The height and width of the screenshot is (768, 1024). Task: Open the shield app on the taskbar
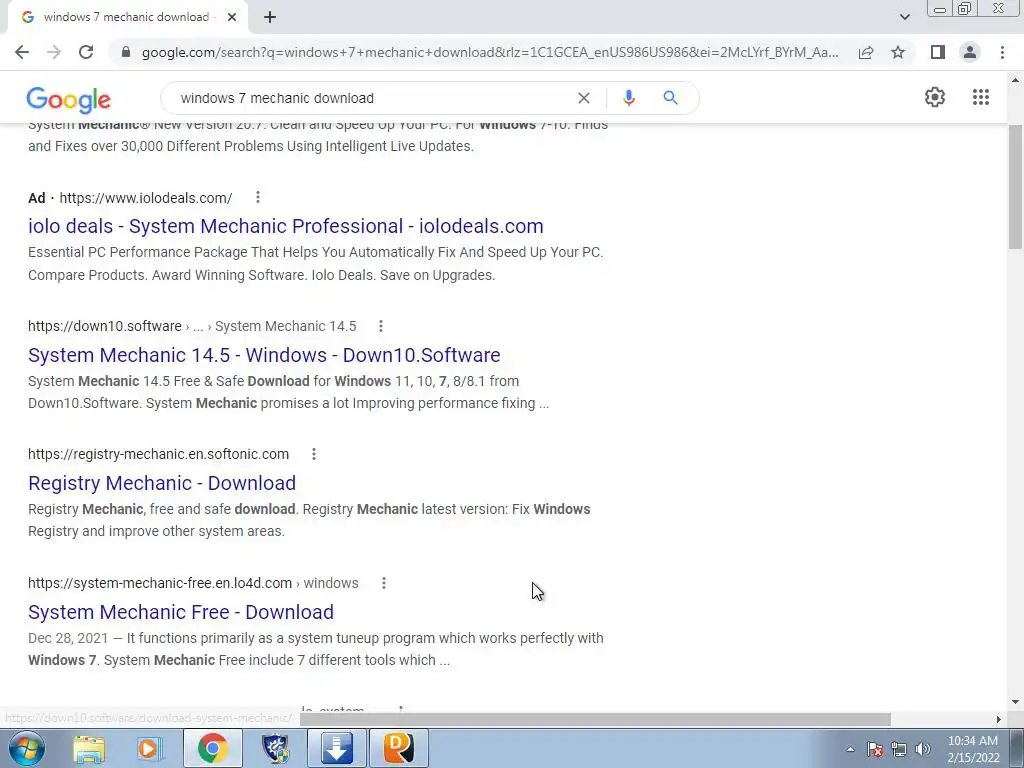tap(276, 748)
